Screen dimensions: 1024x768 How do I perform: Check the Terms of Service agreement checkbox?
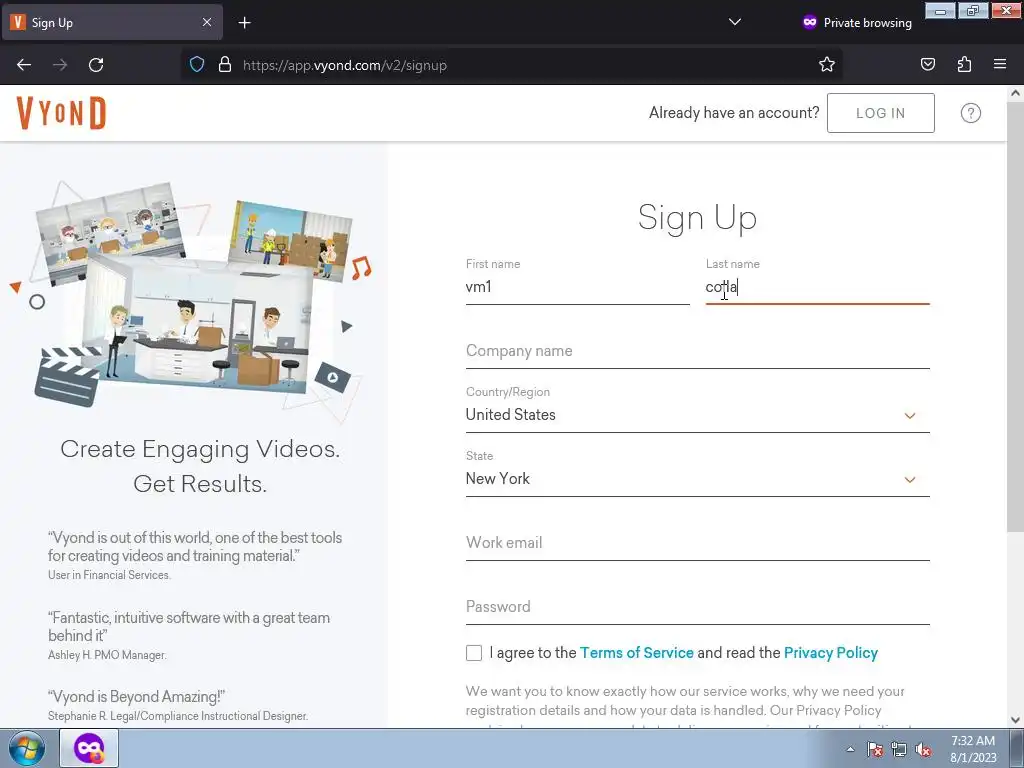pyautogui.click(x=474, y=653)
